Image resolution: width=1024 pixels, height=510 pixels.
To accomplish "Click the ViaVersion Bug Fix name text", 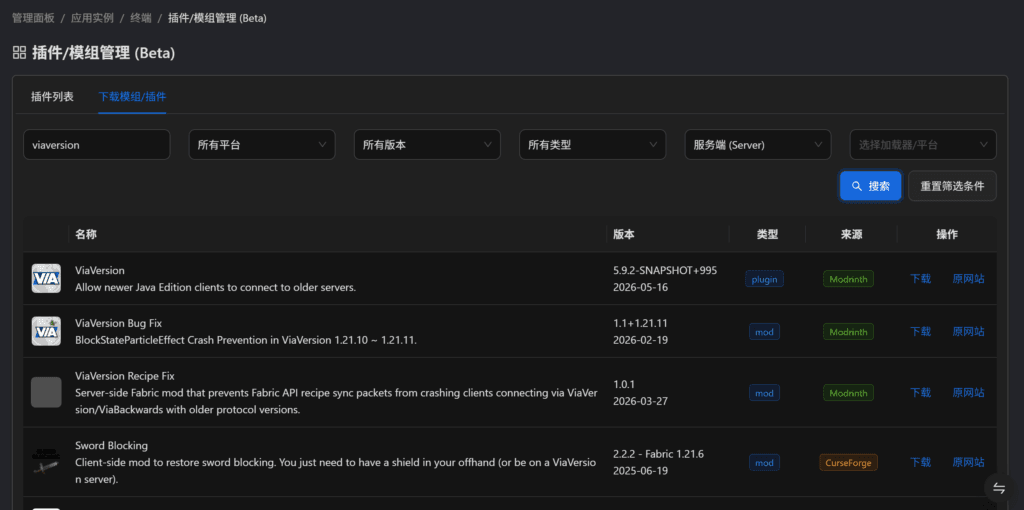I will click(118, 323).
